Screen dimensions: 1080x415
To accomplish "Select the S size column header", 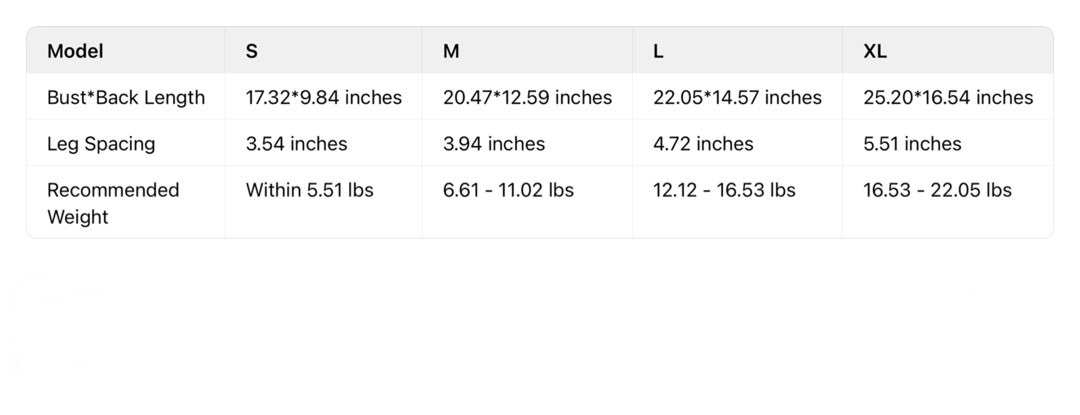I will pyautogui.click(x=252, y=51).
